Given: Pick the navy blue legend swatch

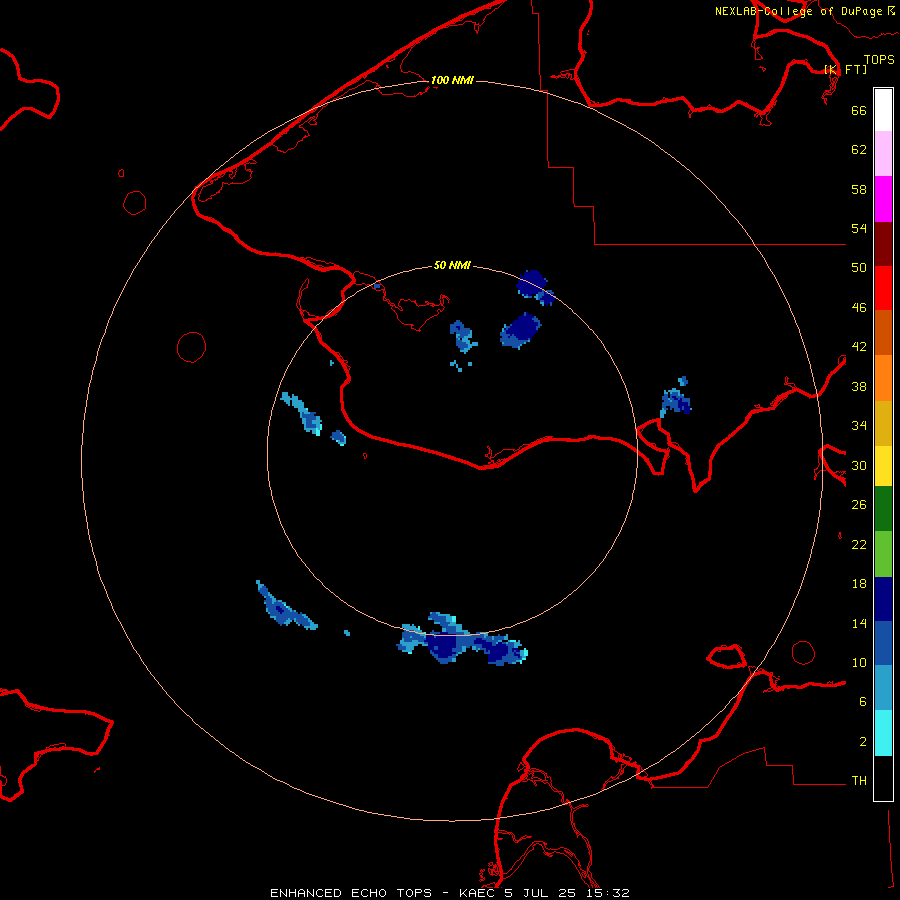Looking at the screenshot, I should pyautogui.click(x=883, y=599).
